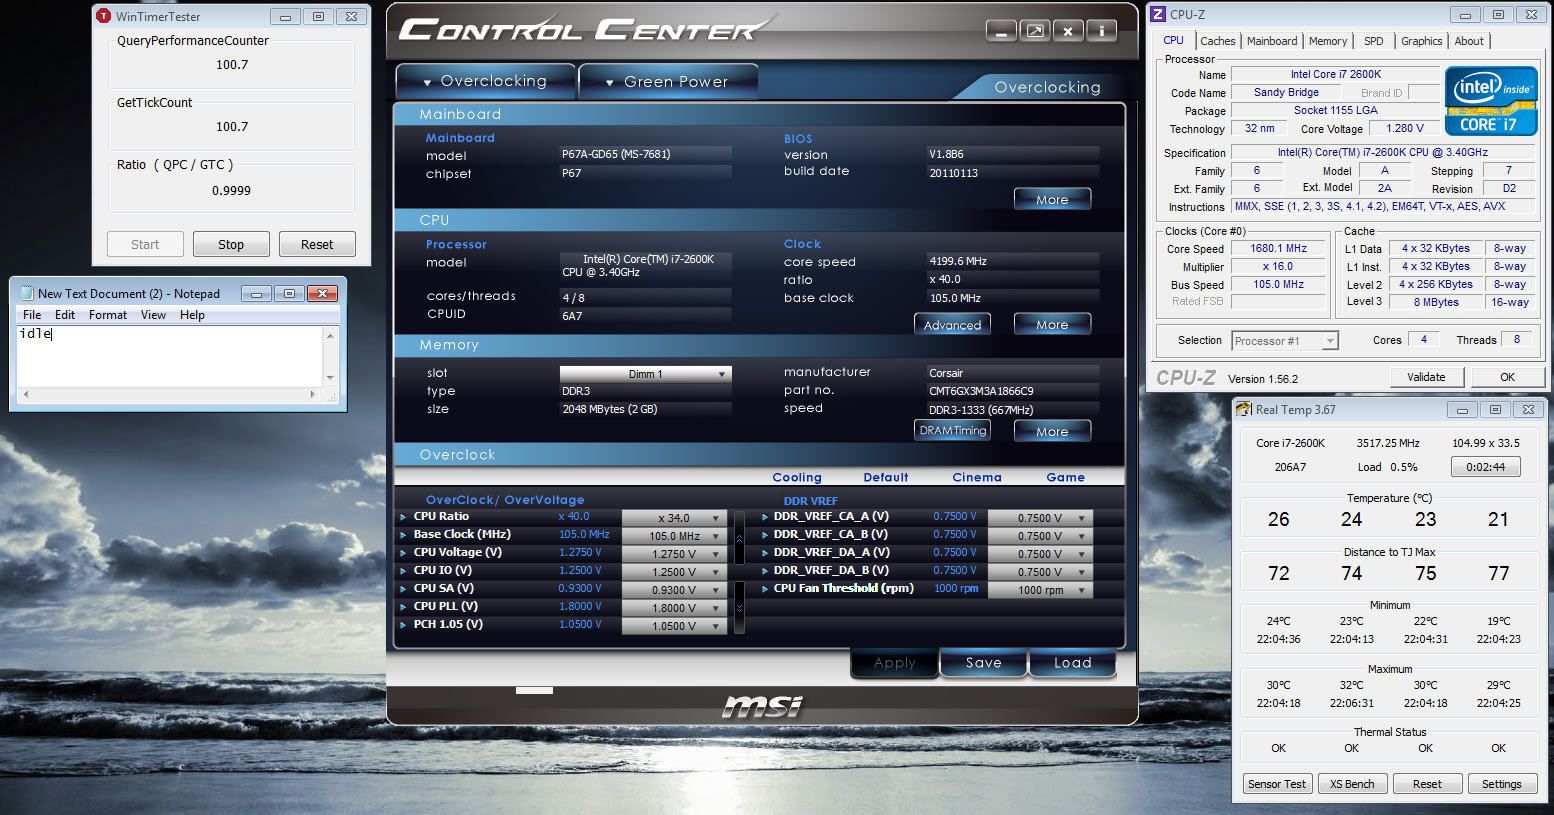
Task: Open the Control Center info icon
Action: (x=1102, y=31)
